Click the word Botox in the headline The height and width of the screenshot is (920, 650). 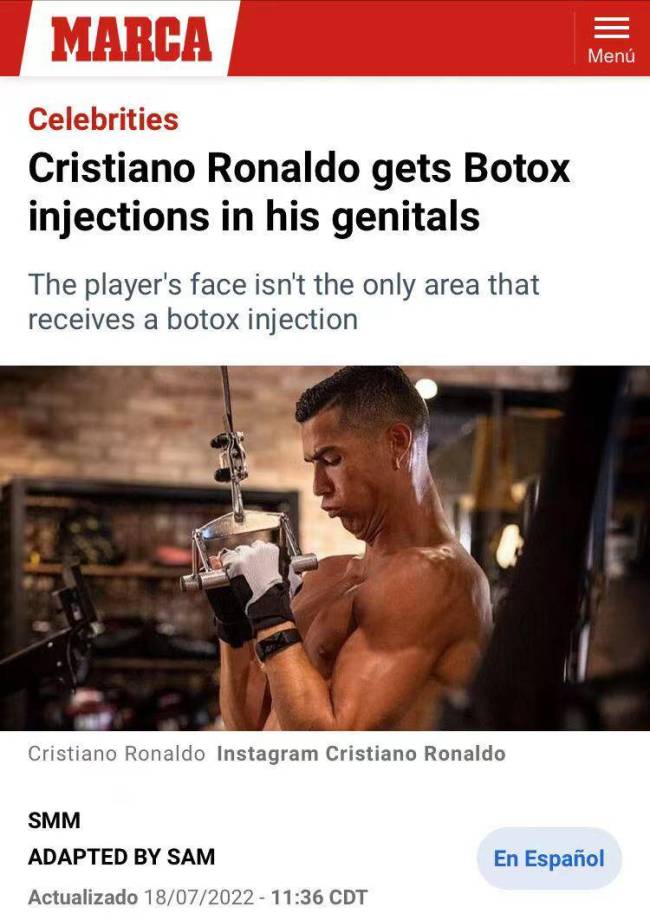click(516, 169)
